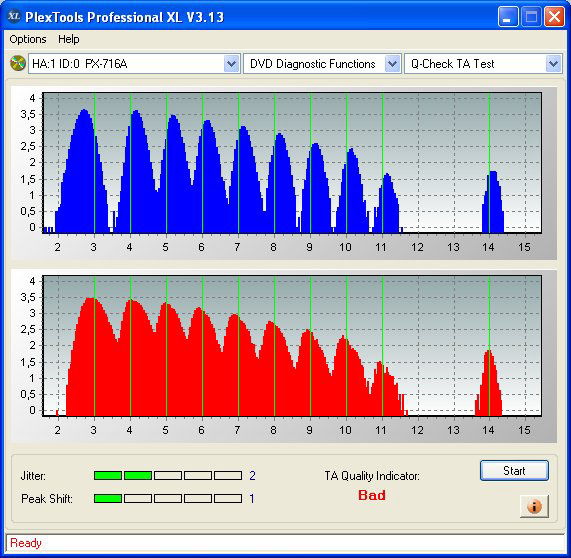Viewport: 571px width, 558px height.
Task: Click the red peak at 14 in bottom graph
Action: click(x=489, y=383)
